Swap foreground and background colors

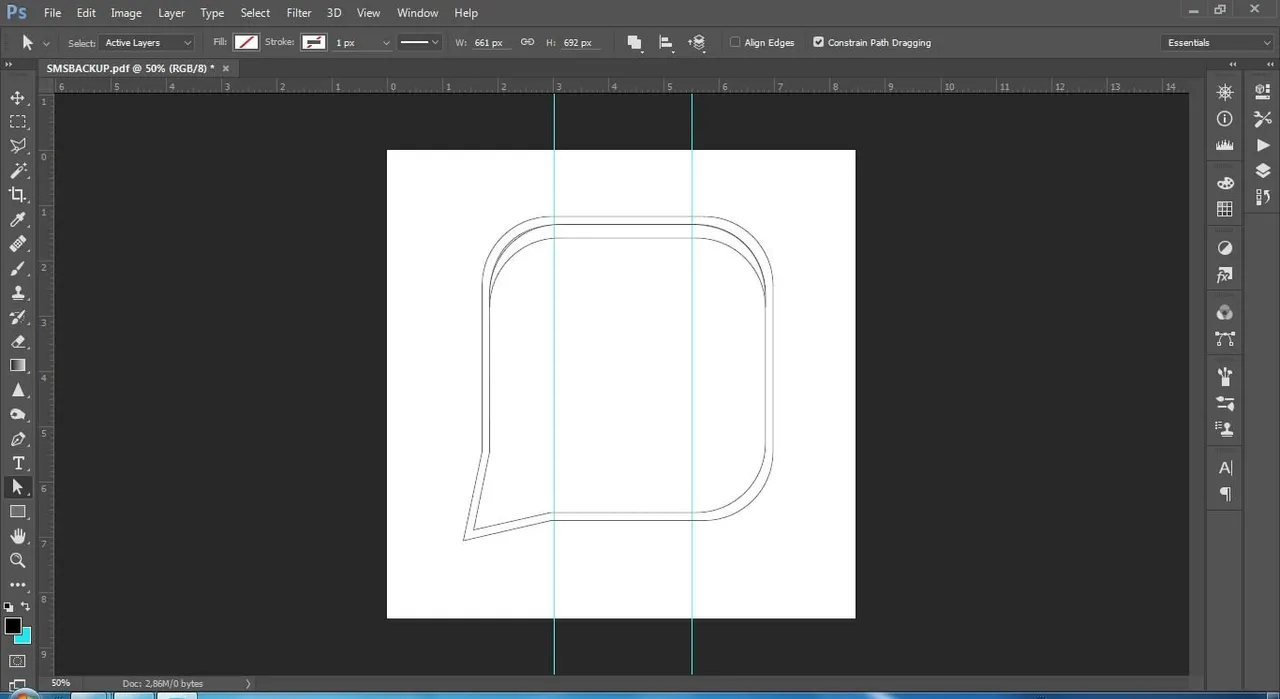(x=26, y=606)
